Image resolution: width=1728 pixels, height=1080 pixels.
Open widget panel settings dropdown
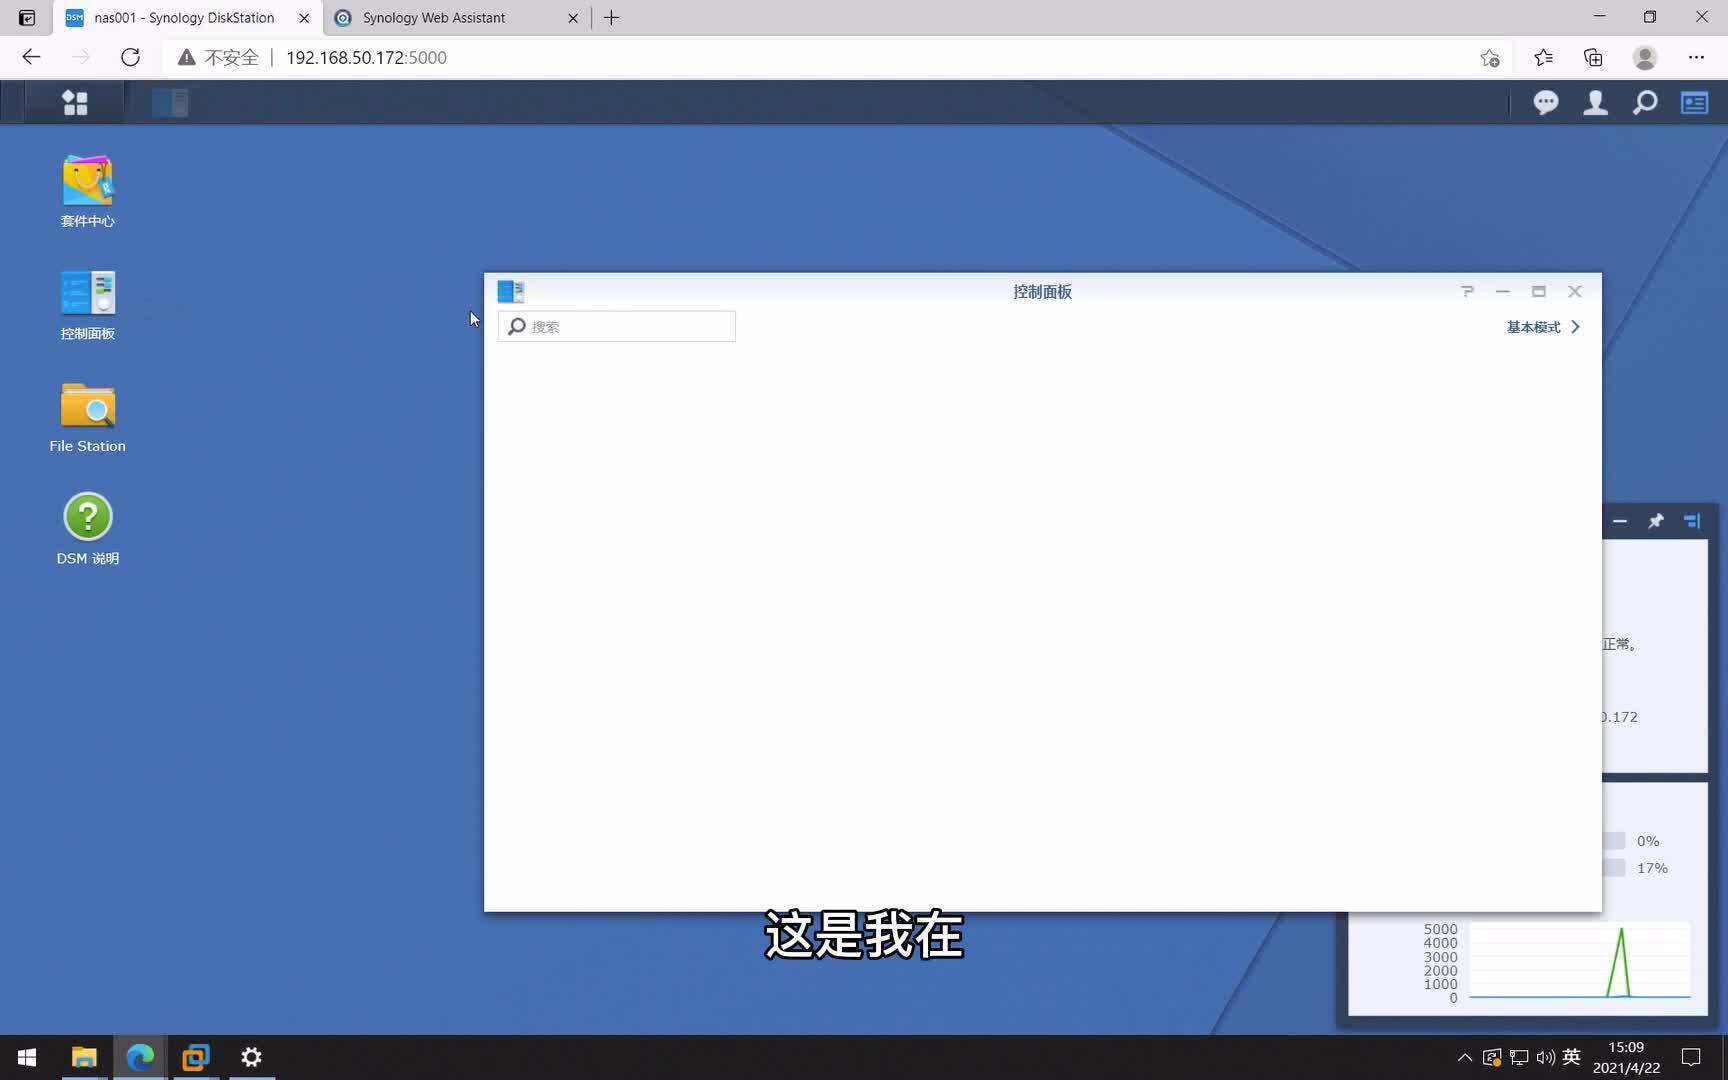1692,521
